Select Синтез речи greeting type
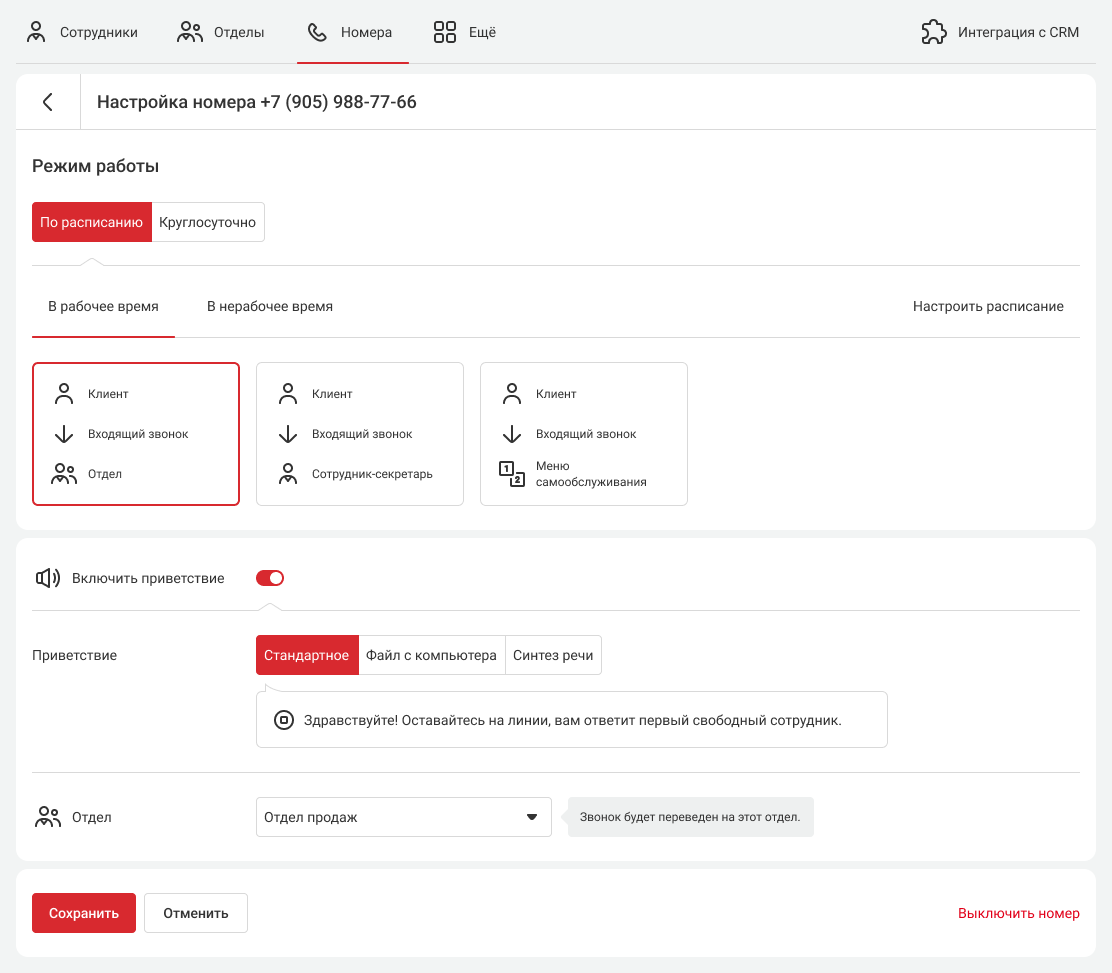The height and width of the screenshot is (973, 1112). coord(553,656)
